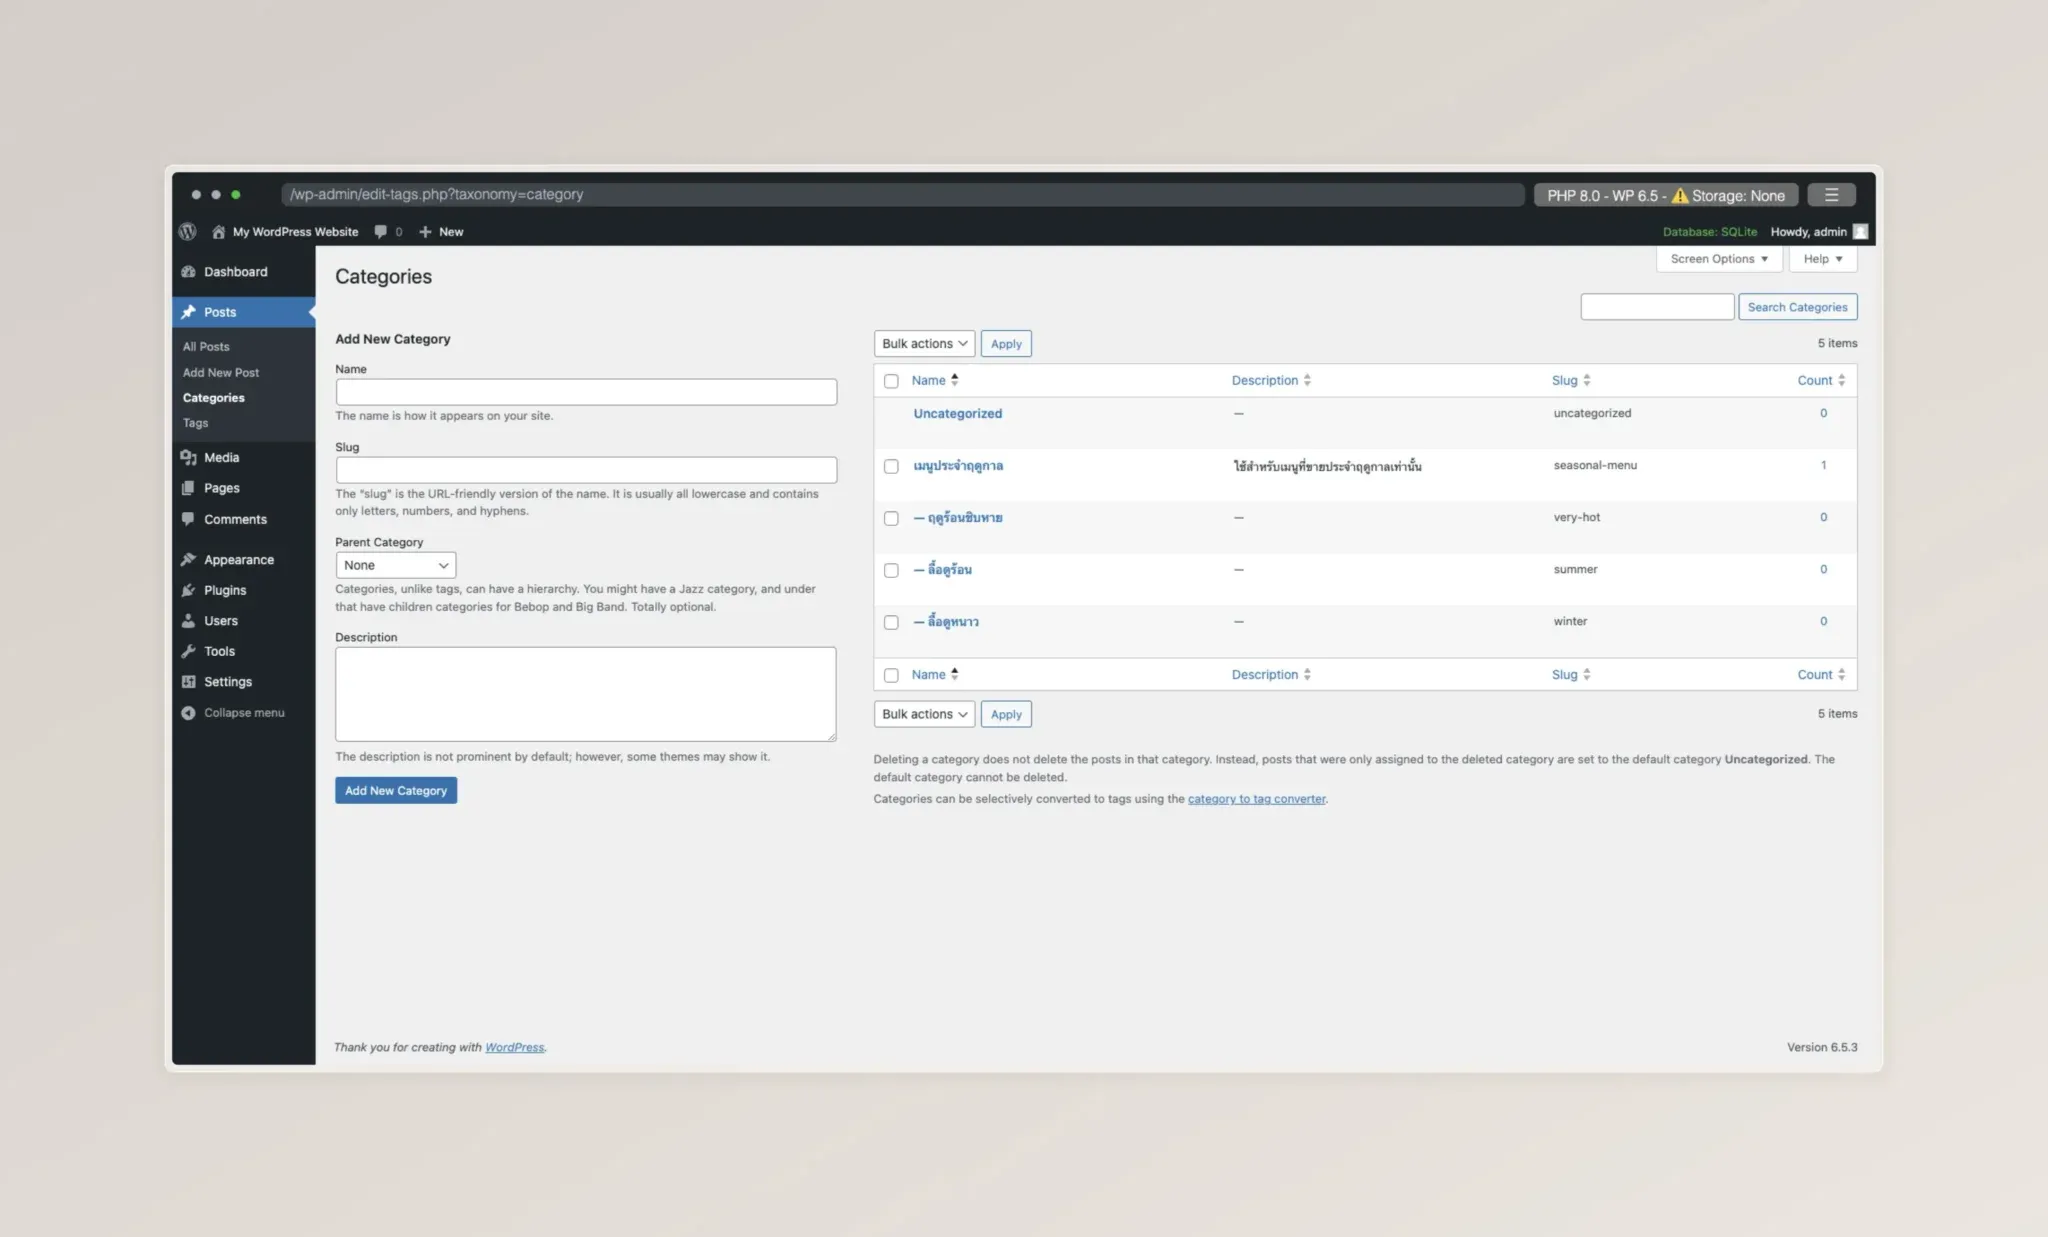Click the WordPress logo icon in admin bar
Image resolution: width=2048 pixels, height=1237 pixels.
click(x=188, y=231)
